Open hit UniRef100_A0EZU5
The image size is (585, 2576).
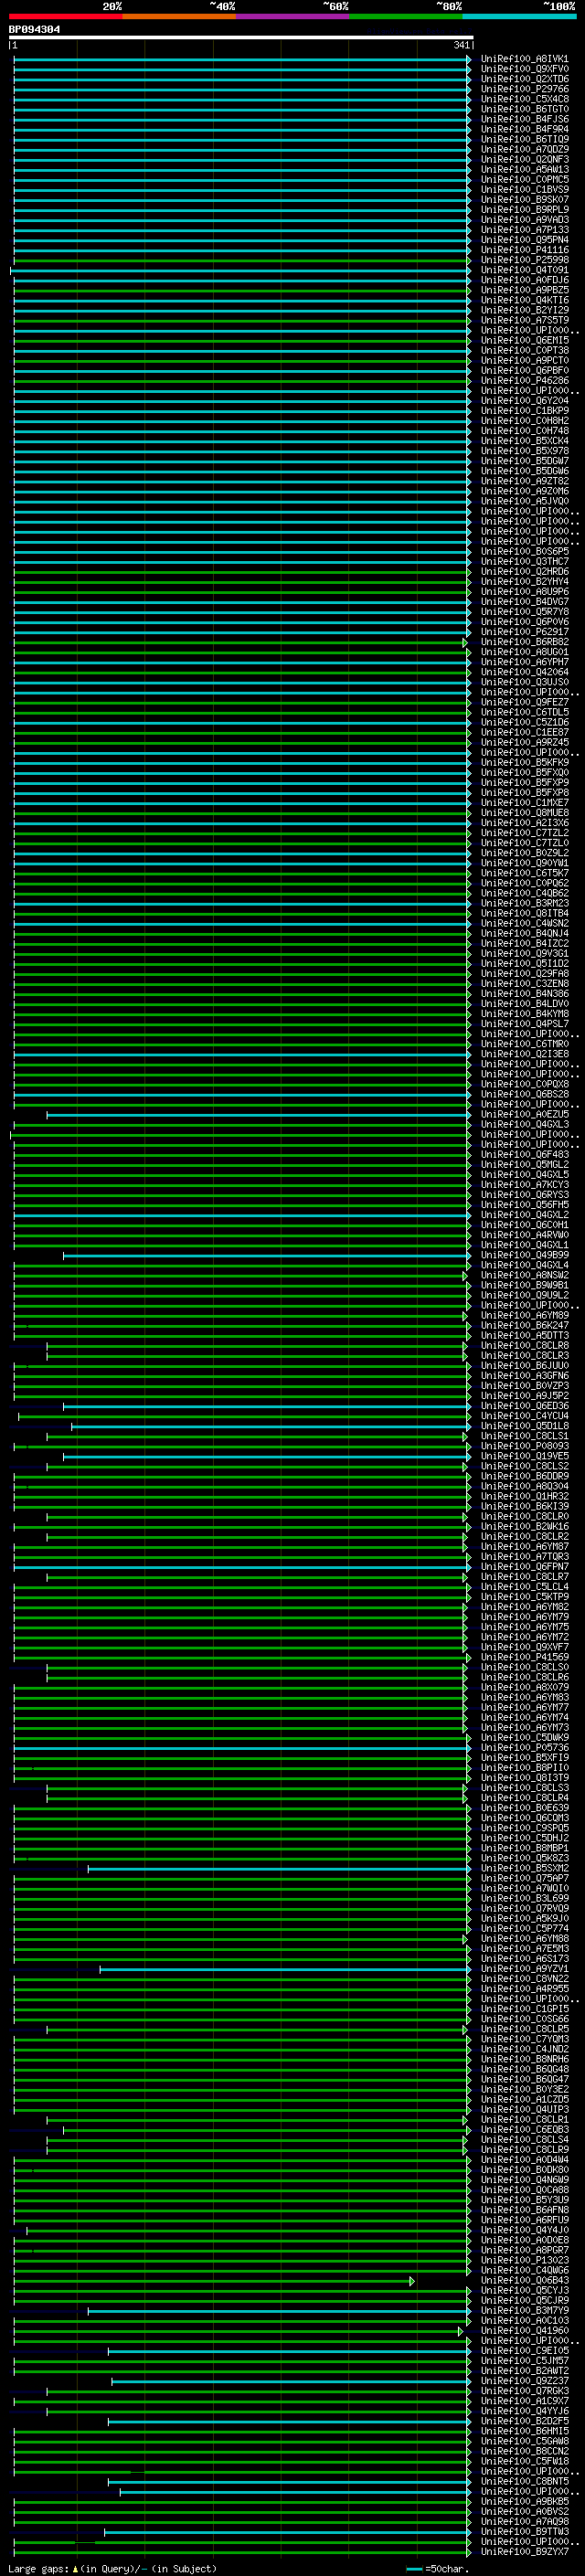click(525, 1114)
